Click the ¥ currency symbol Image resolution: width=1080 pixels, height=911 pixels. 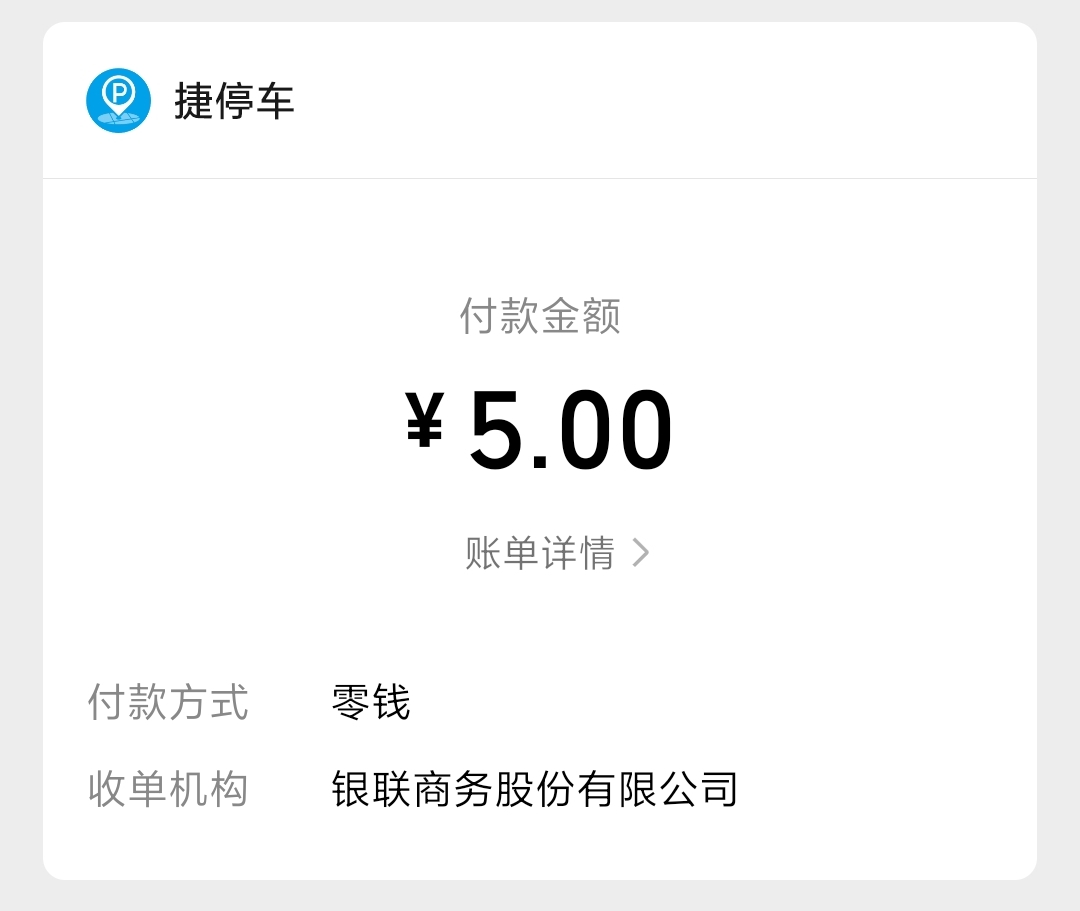tap(425, 420)
